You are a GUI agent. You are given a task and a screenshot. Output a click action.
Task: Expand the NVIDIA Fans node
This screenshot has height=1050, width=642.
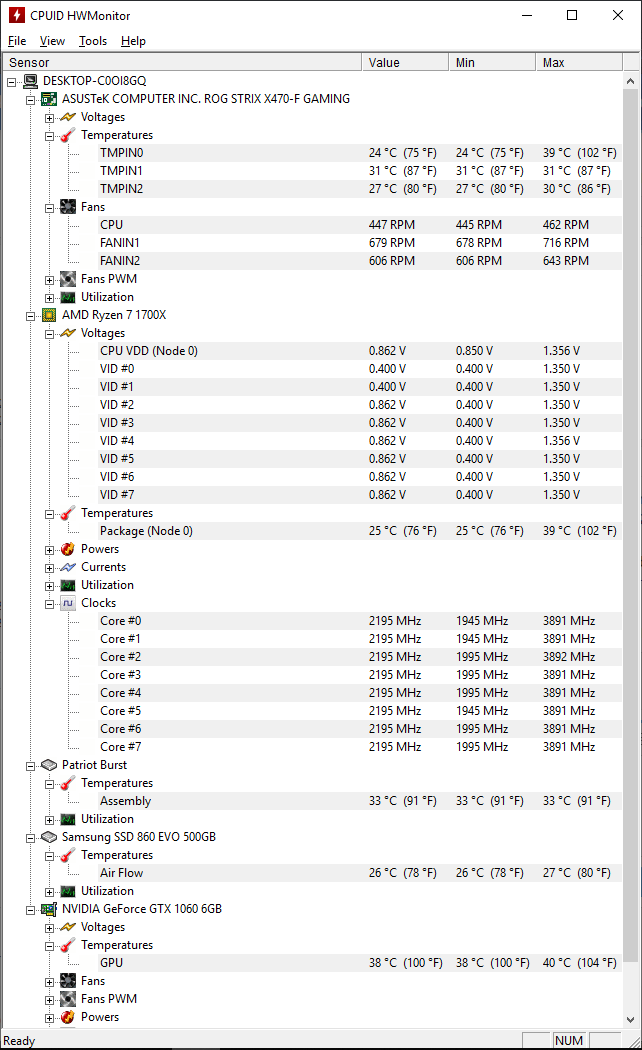click(x=50, y=982)
